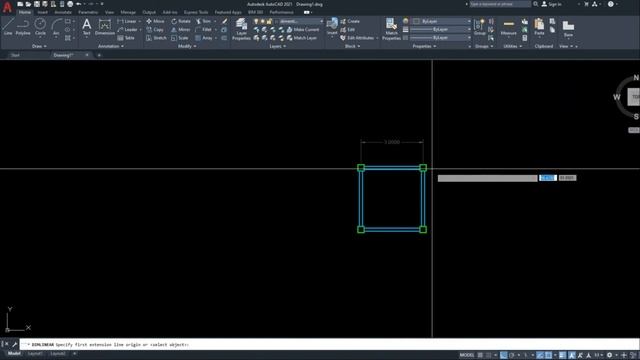Screen dimensions: 640x360
Task: Expand the Properties panel
Action: coord(424,46)
